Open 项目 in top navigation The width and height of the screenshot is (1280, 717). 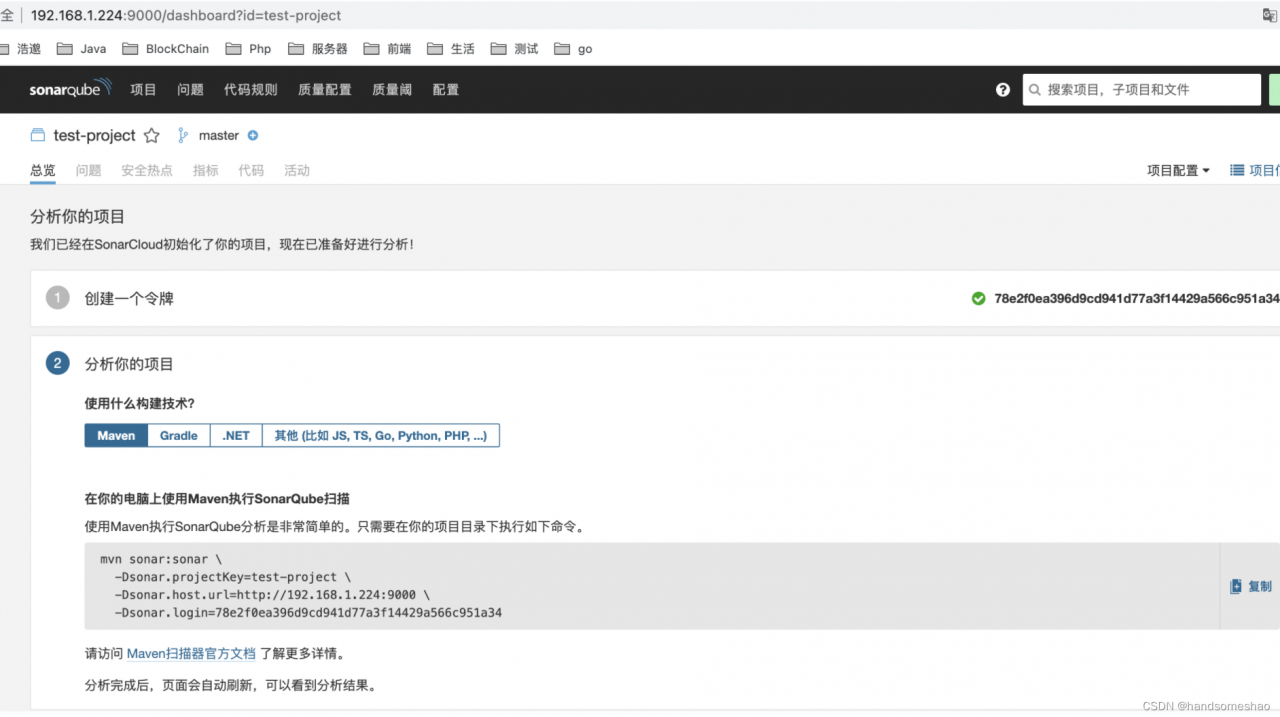(143, 89)
